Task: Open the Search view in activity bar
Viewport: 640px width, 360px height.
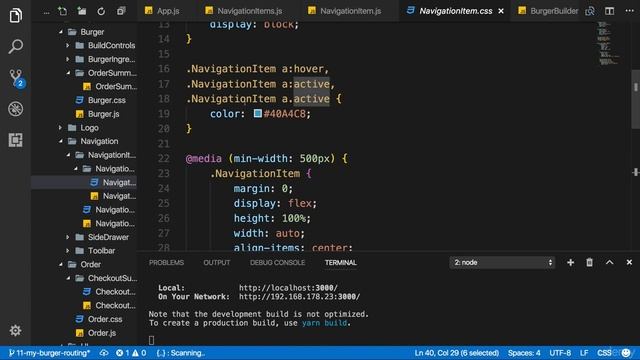Action: coord(16,46)
